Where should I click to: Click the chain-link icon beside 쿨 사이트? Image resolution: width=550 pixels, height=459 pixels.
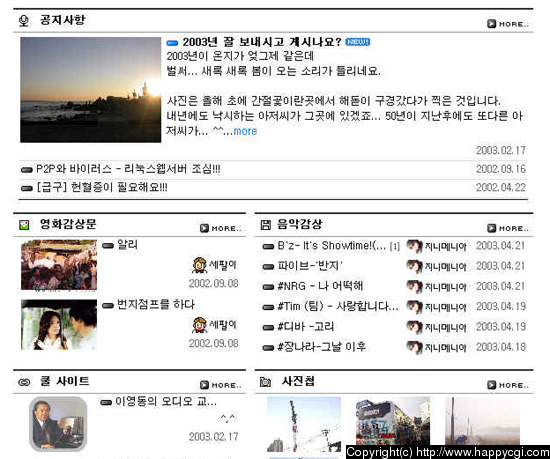[x=24, y=382]
